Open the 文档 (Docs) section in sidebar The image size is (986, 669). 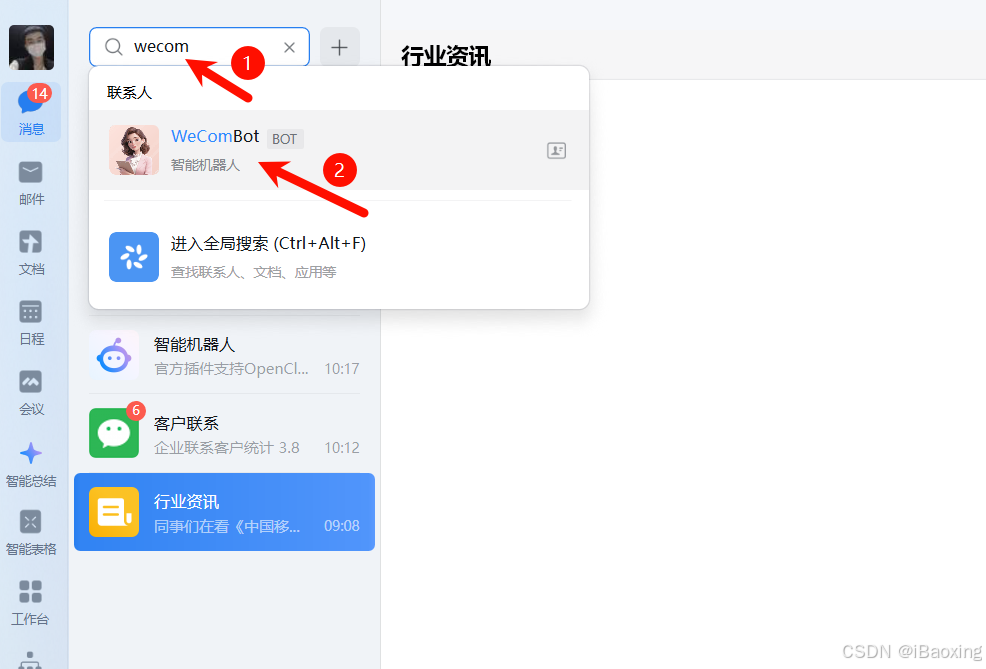click(31, 255)
